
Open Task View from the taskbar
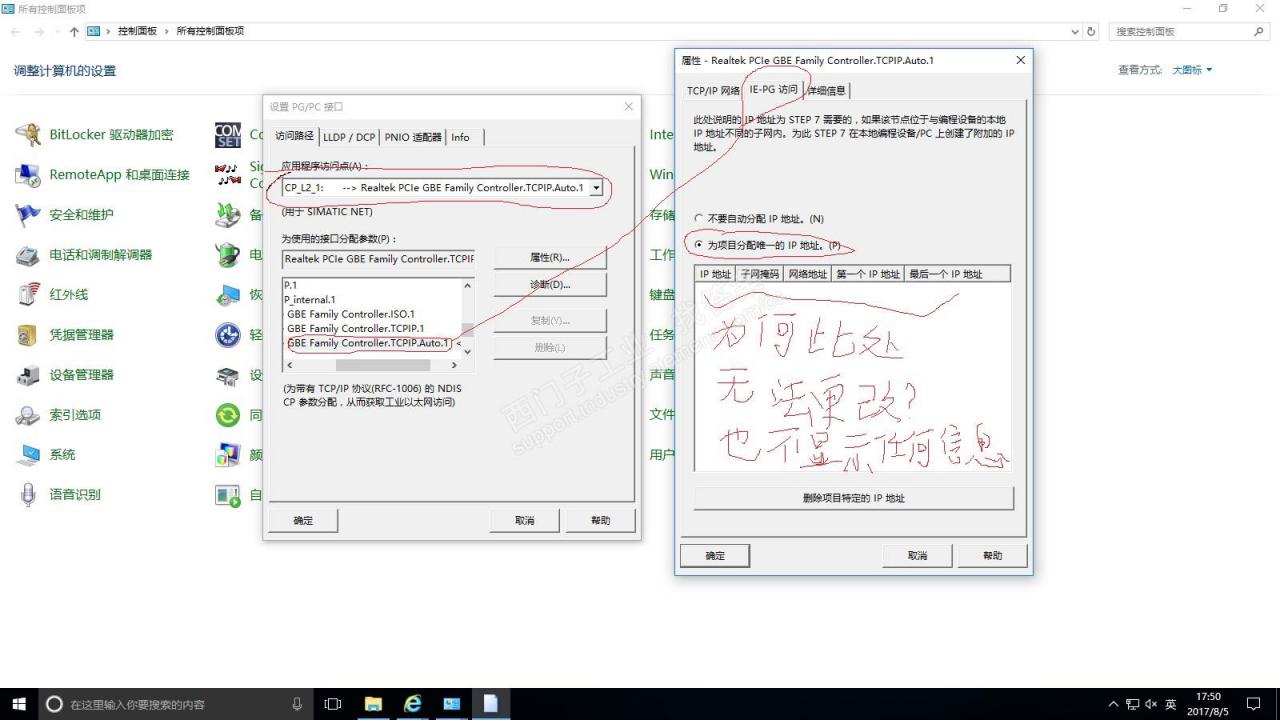pyautogui.click(x=334, y=704)
